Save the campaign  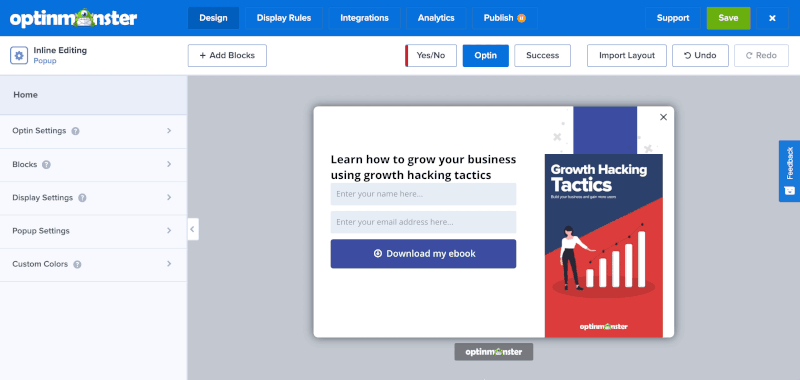click(x=728, y=18)
